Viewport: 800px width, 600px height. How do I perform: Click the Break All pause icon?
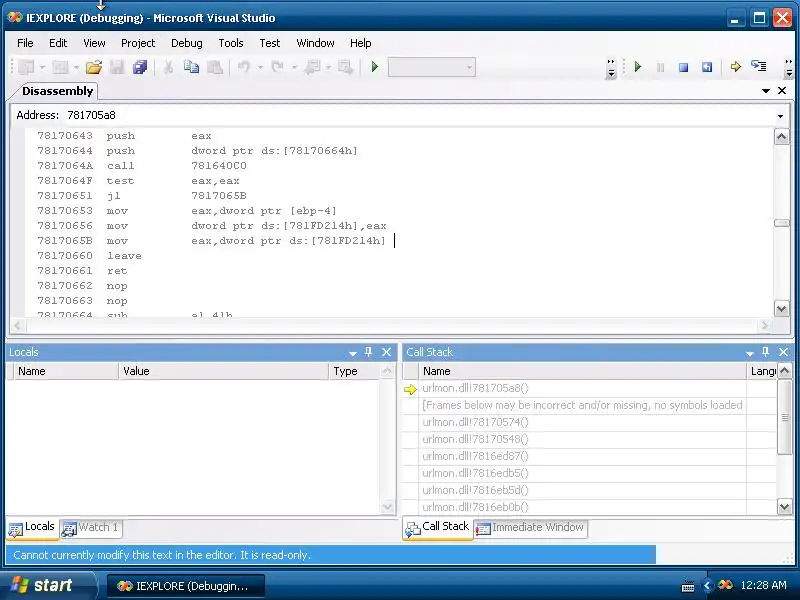click(x=660, y=67)
